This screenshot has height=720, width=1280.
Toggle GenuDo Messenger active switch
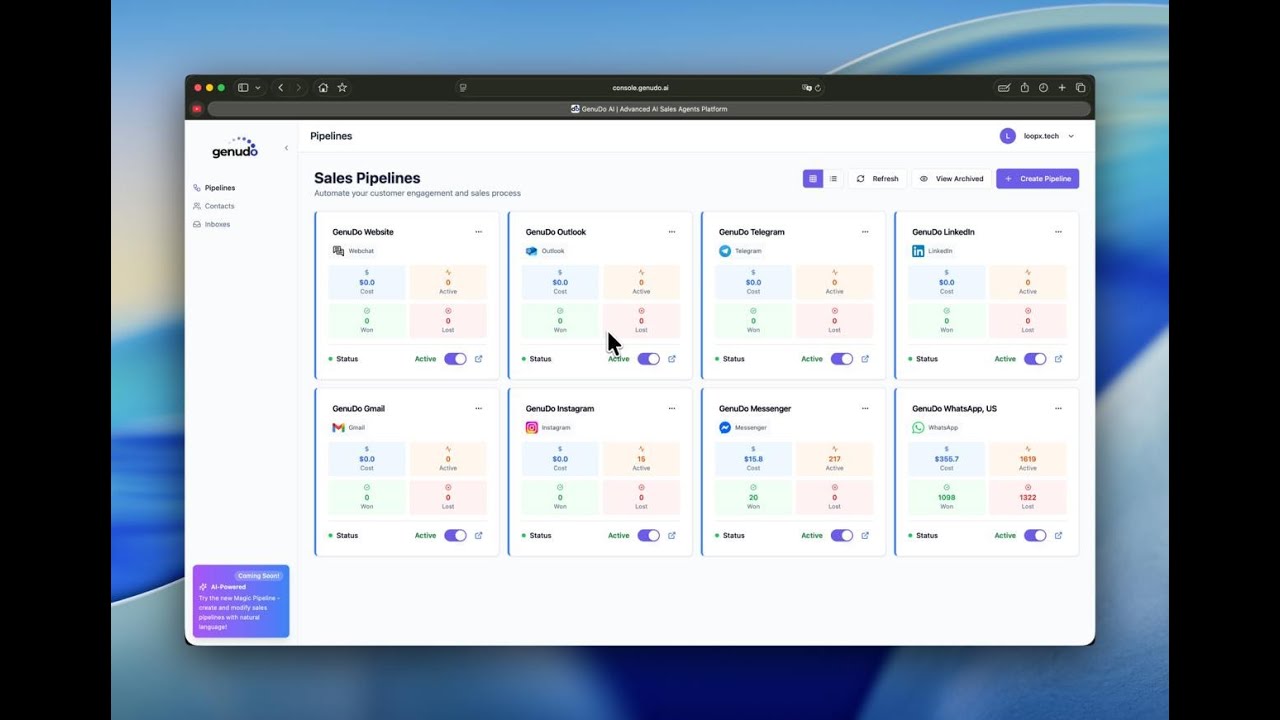pyautogui.click(x=842, y=535)
